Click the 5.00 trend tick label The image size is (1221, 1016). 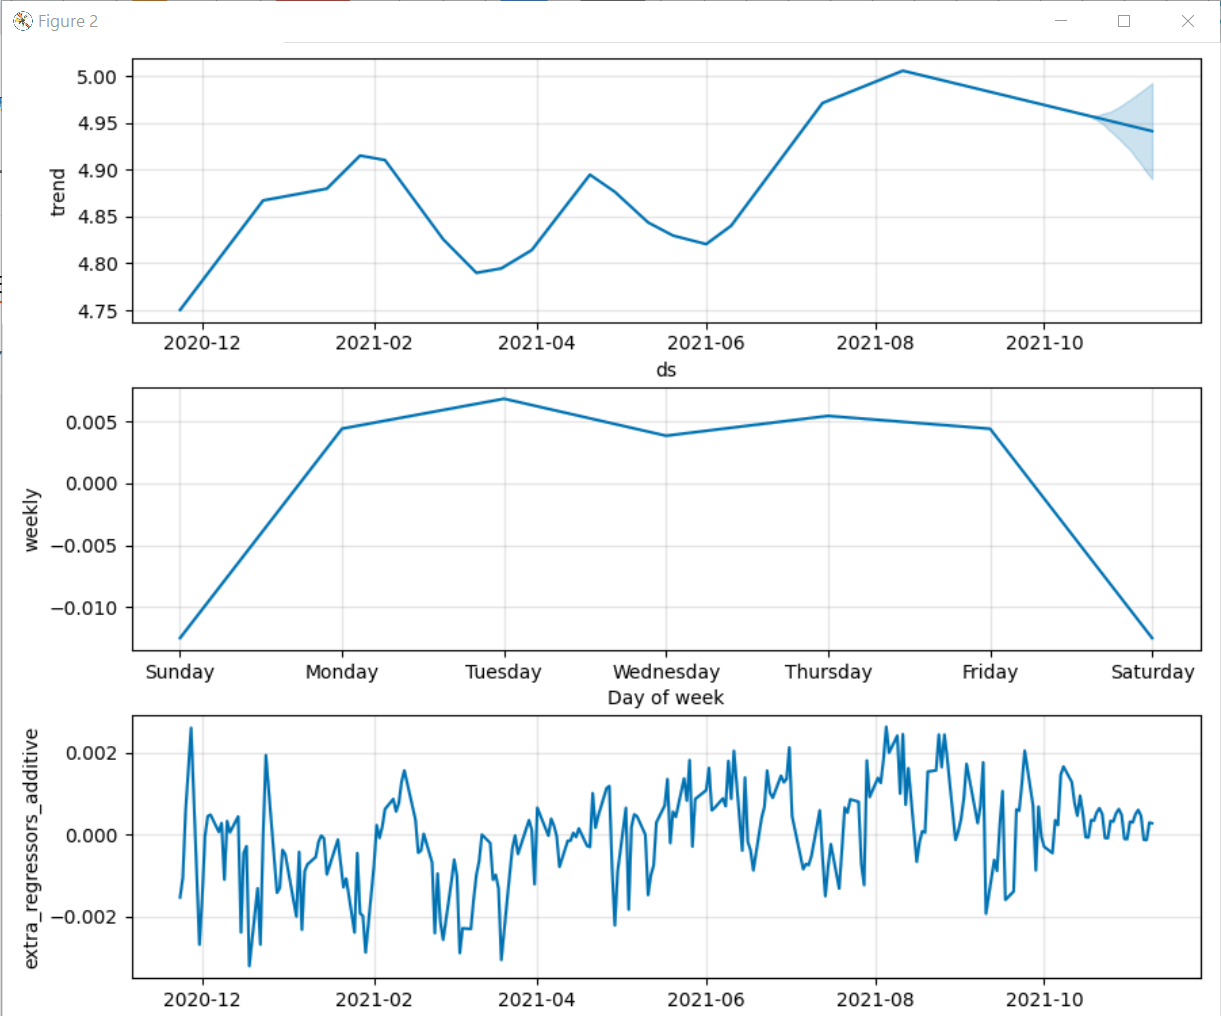(x=97, y=77)
